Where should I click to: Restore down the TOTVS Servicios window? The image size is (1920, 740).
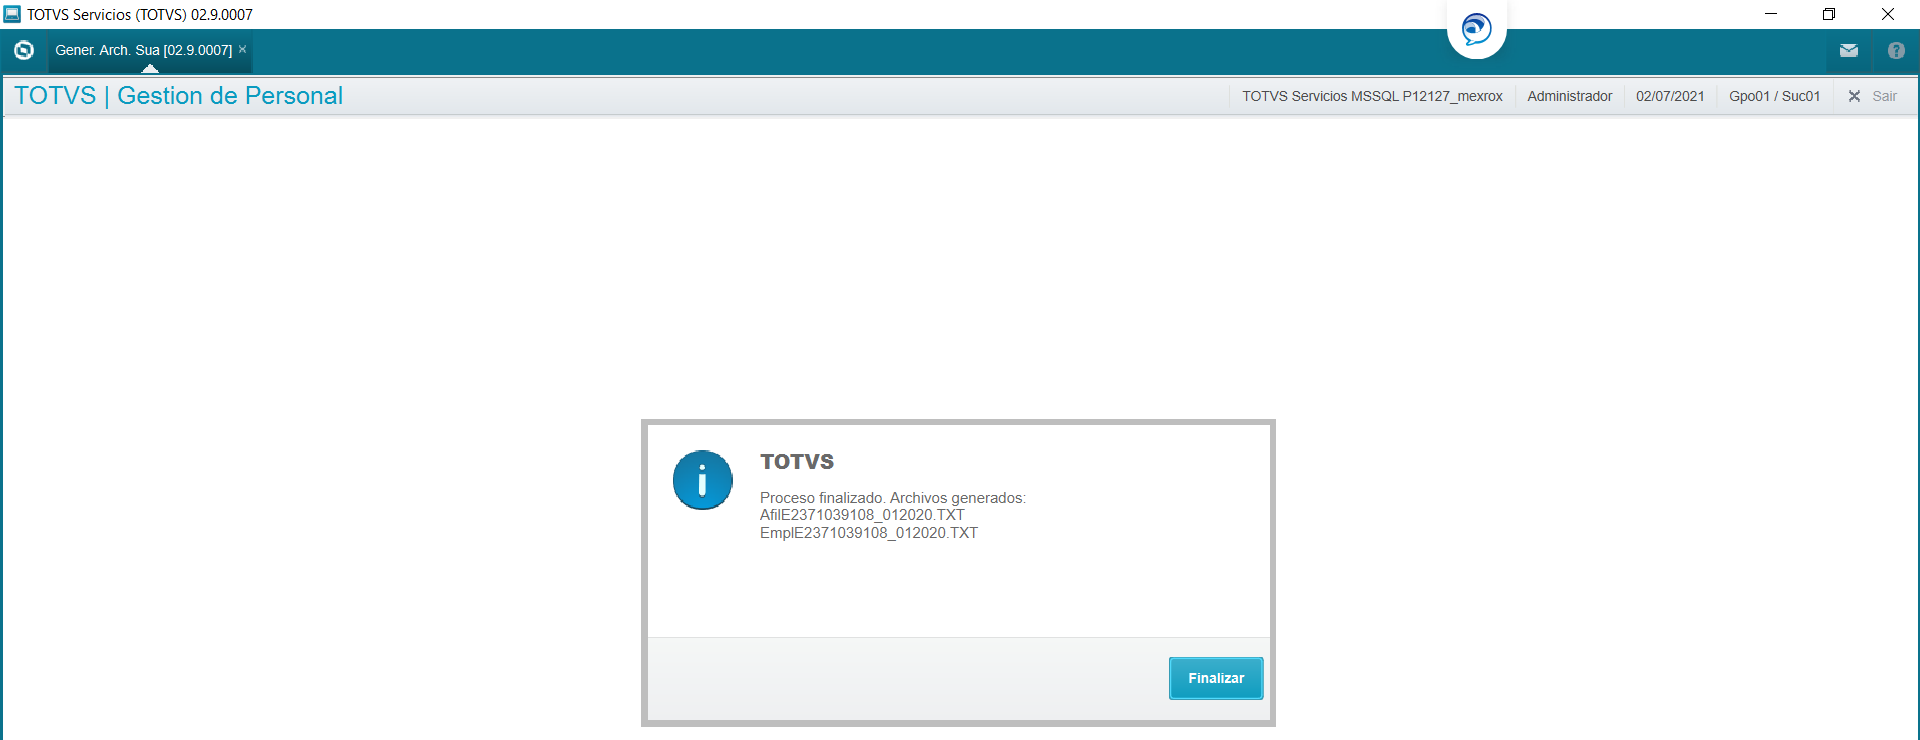[1829, 14]
